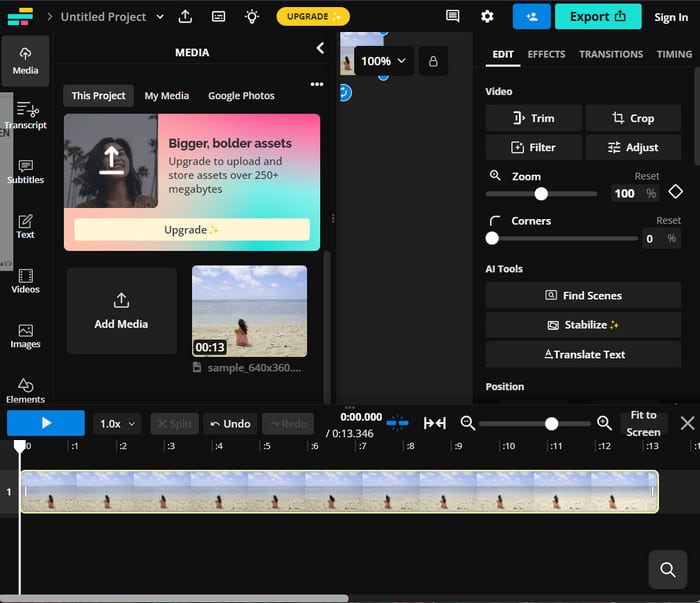Screen dimensions: 700x603
Task: Click the Sign In link
Action: (x=671, y=17)
